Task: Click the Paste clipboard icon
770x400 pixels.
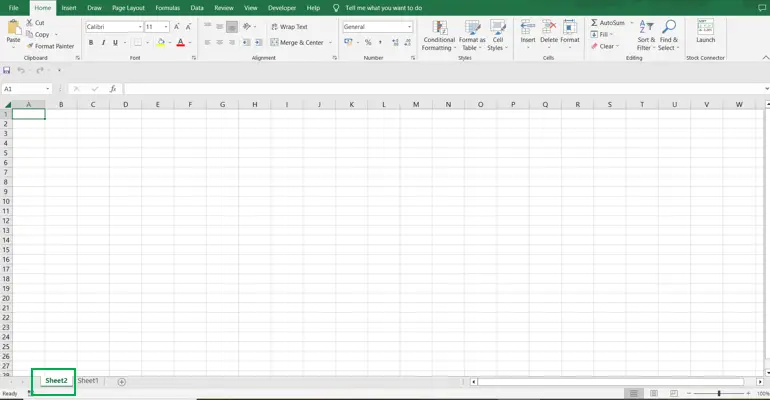Action: (13, 27)
